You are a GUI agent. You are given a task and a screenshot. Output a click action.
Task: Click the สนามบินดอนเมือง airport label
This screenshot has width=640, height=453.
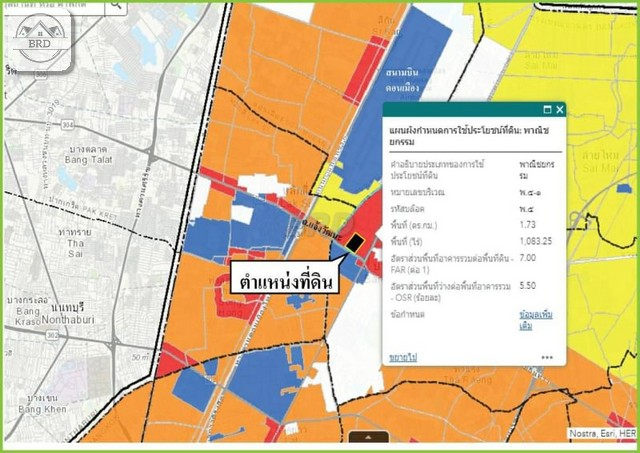pos(402,80)
